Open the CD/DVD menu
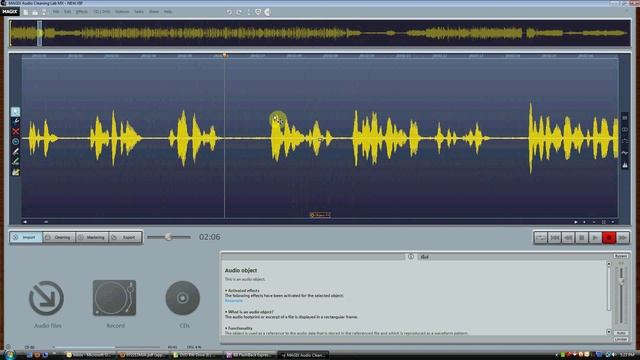The width and height of the screenshot is (640, 360). 102,12
